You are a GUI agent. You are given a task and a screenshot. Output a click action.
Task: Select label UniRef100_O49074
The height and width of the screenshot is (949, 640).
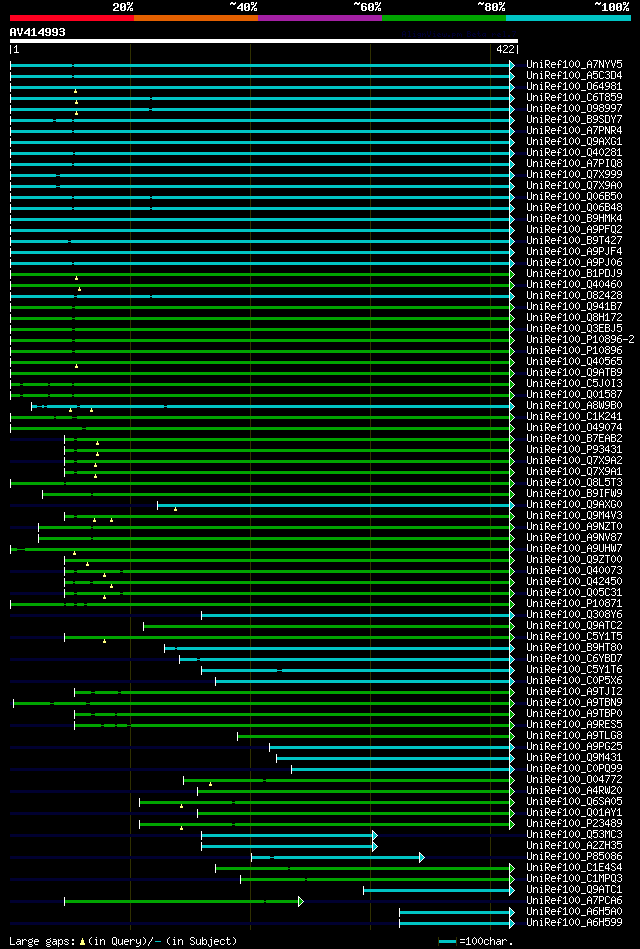575,427
